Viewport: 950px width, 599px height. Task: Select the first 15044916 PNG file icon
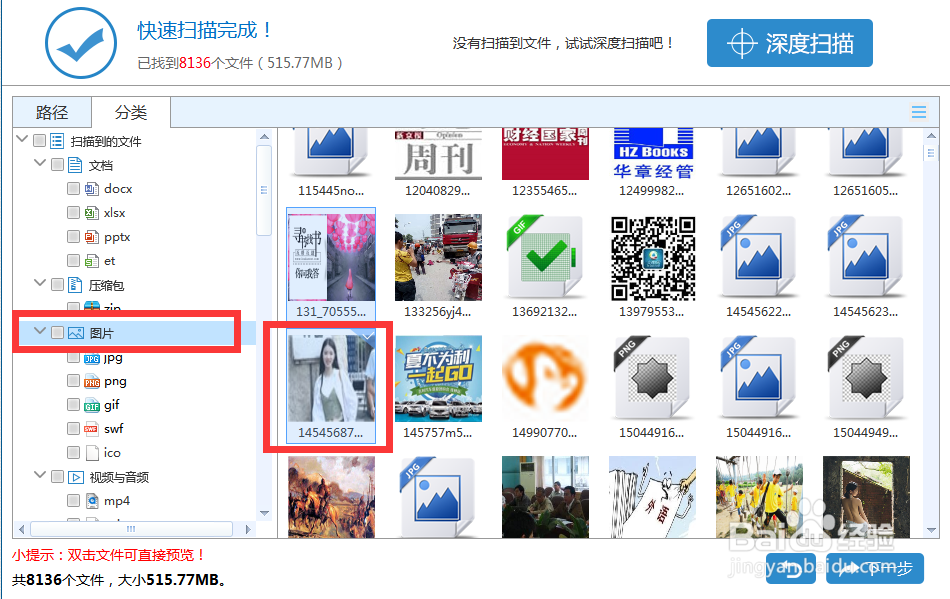click(x=651, y=379)
